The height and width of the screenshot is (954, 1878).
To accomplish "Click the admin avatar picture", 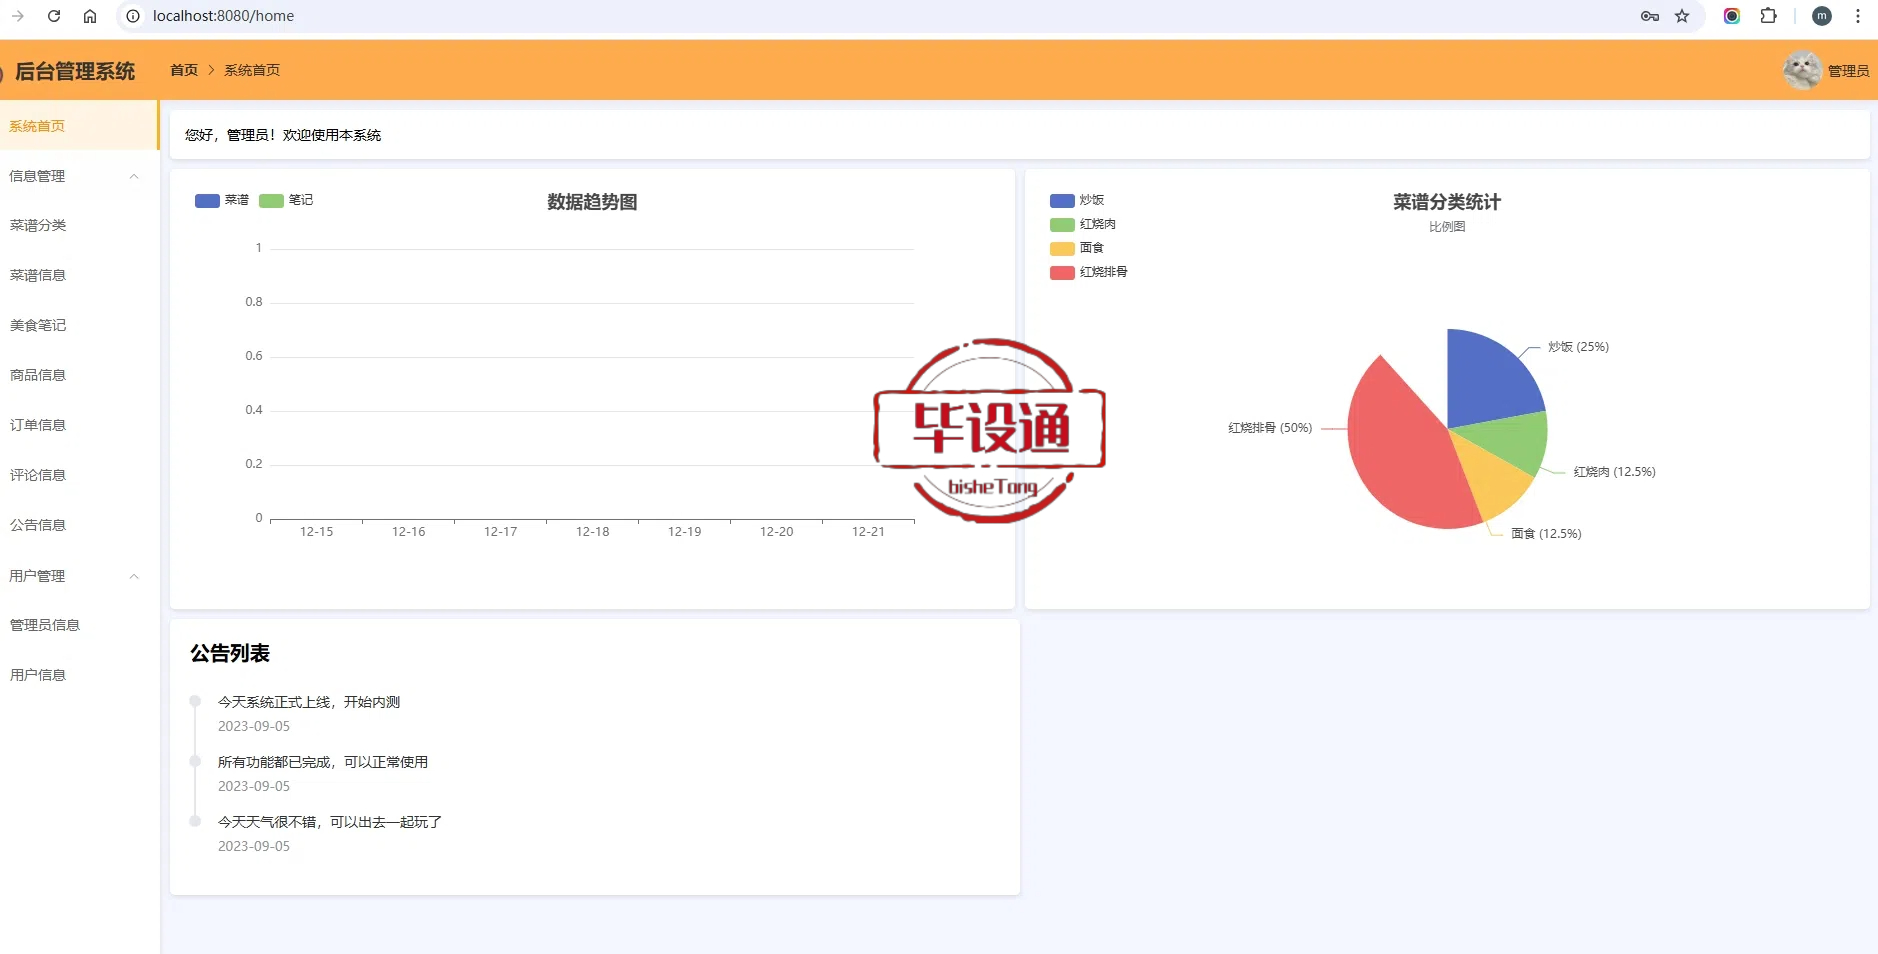I will (x=1802, y=70).
